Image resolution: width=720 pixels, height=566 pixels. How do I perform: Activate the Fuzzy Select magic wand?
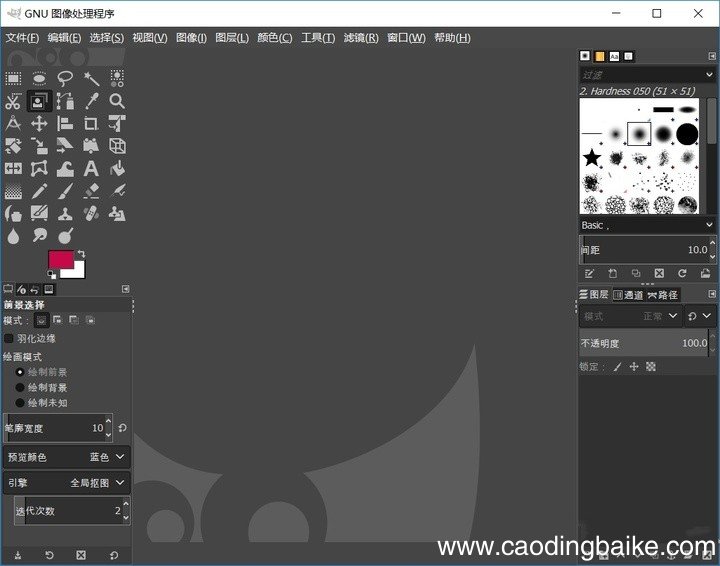pyautogui.click(x=91, y=78)
